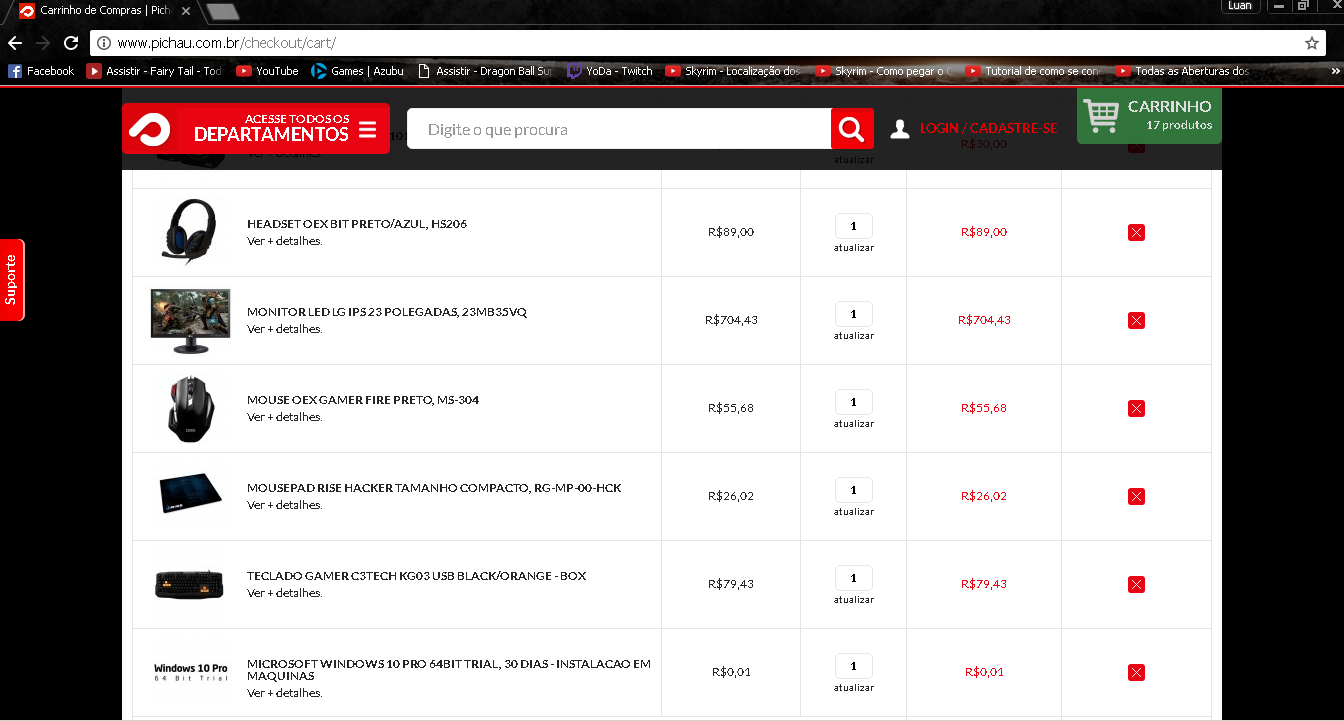Open the Skyrim - Localização bookmark
Screen dimensions: 1344x721
click(732, 71)
